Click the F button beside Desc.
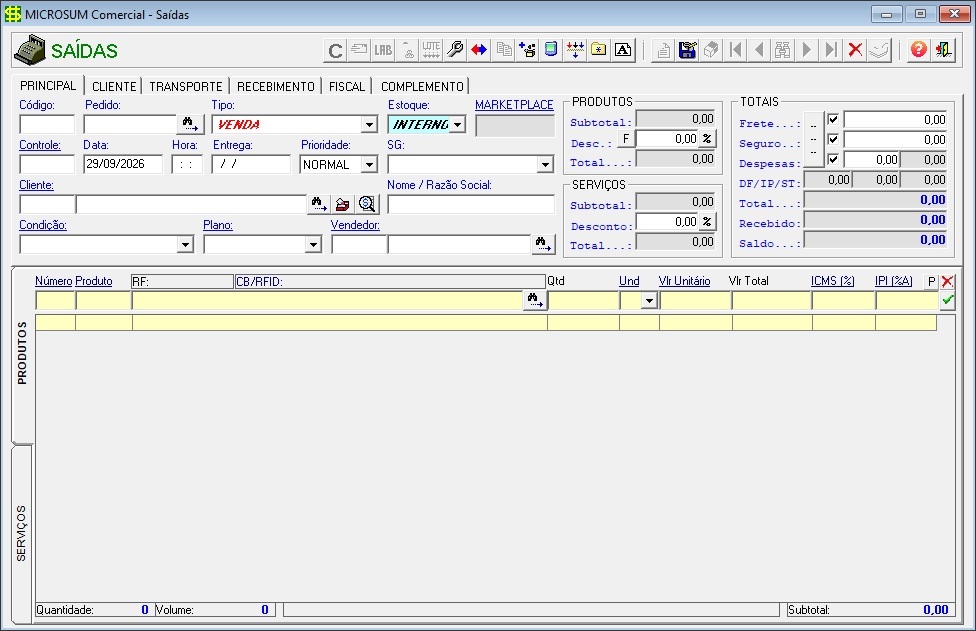The height and width of the screenshot is (631, 976). point(626,138)
